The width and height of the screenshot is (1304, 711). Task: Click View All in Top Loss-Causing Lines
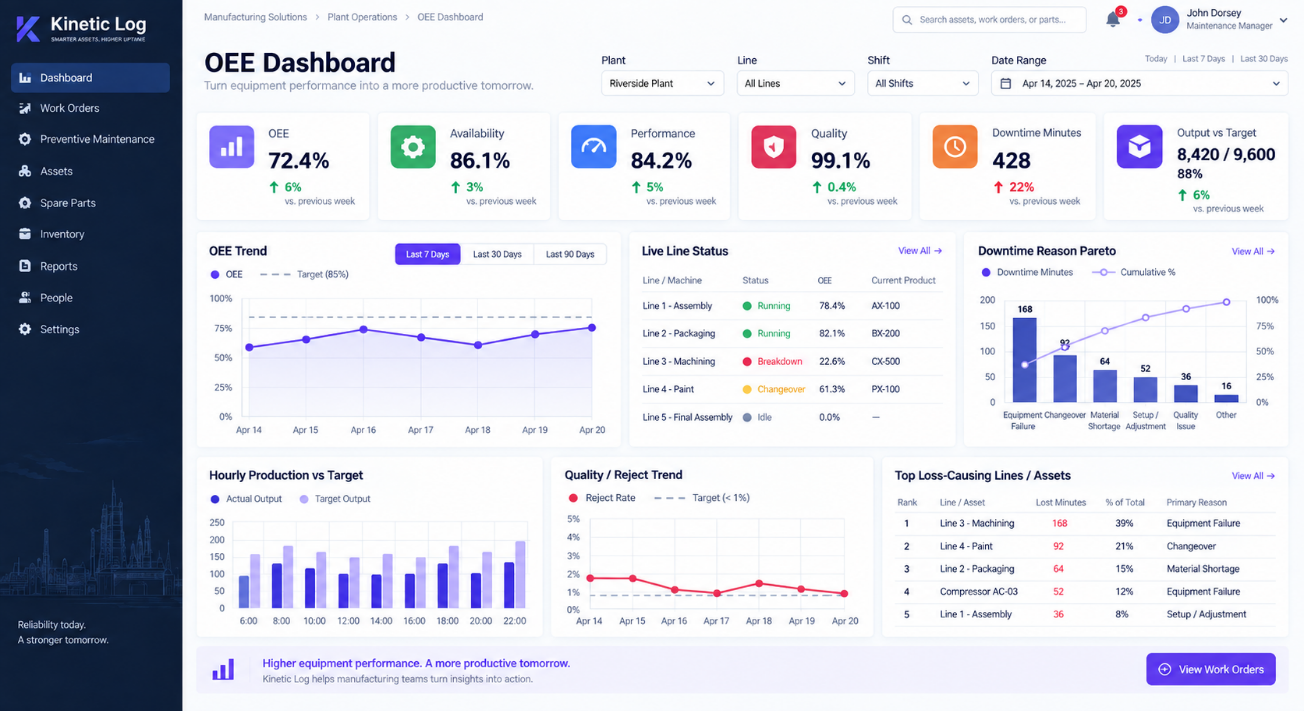(x=1253, y=476)
